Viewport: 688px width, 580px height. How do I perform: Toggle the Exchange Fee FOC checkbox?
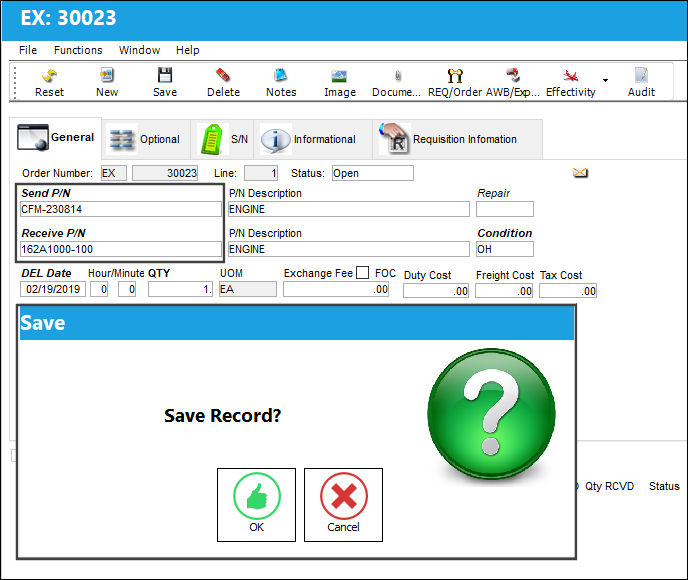point(362,273)
